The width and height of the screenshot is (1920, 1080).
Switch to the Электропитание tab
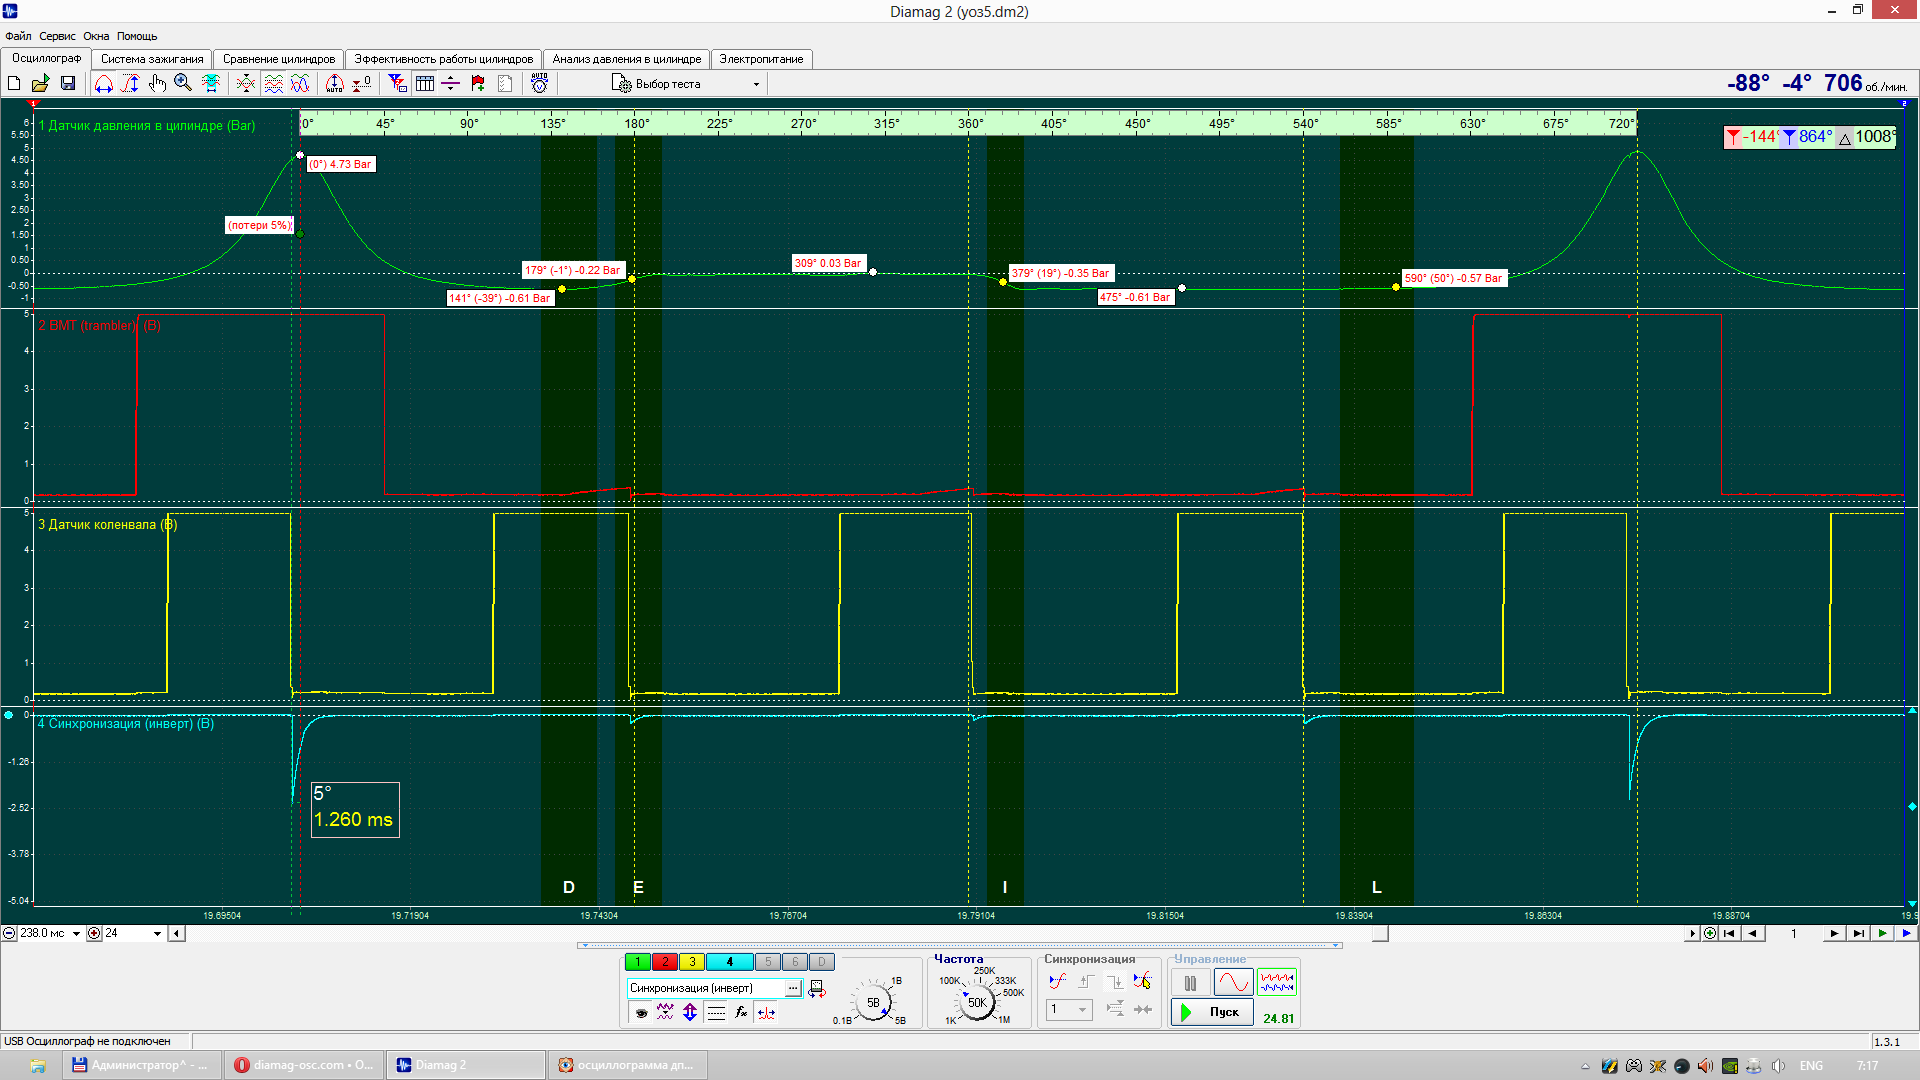coord(761,59)
